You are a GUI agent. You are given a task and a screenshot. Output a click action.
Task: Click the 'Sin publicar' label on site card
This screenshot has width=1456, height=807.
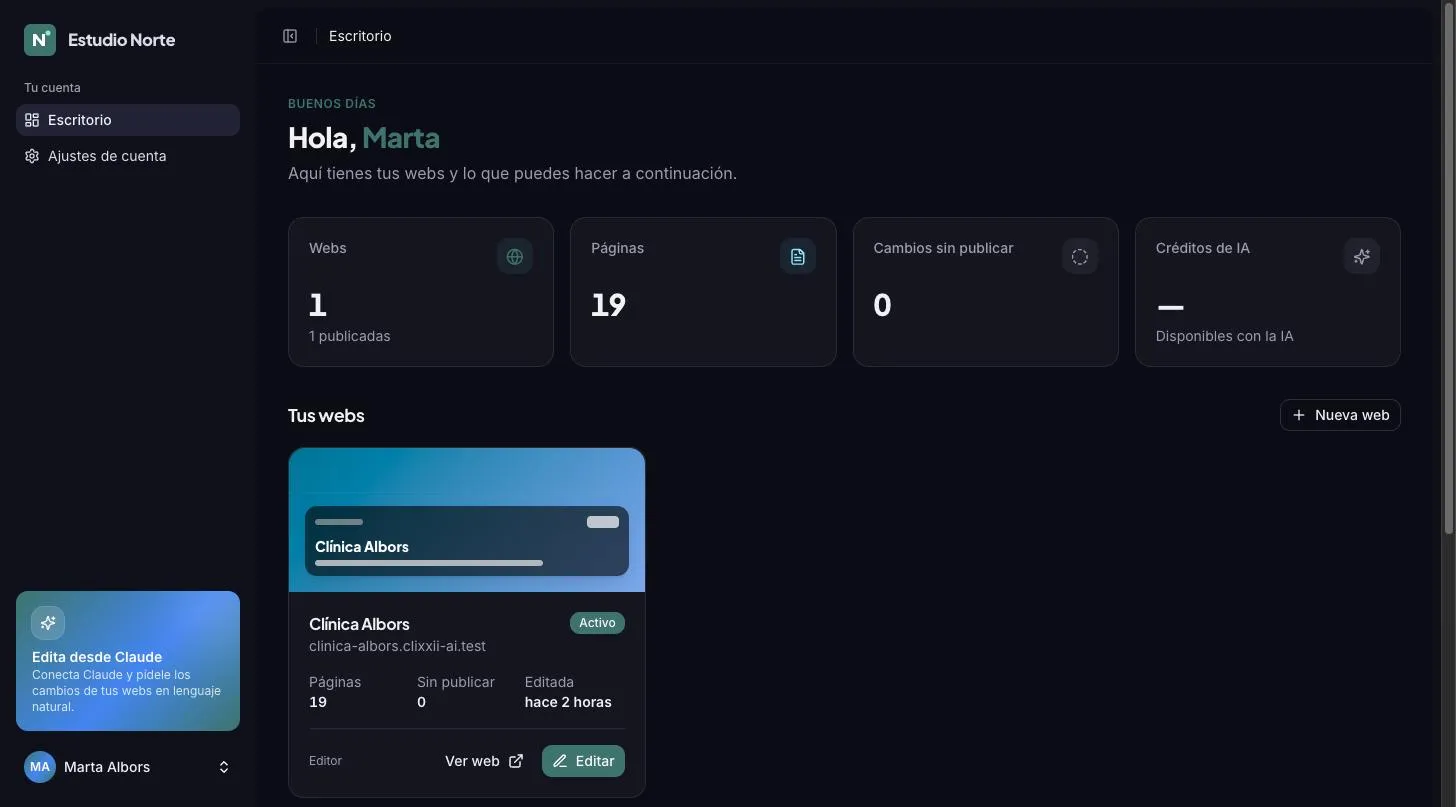pos(456,682)
